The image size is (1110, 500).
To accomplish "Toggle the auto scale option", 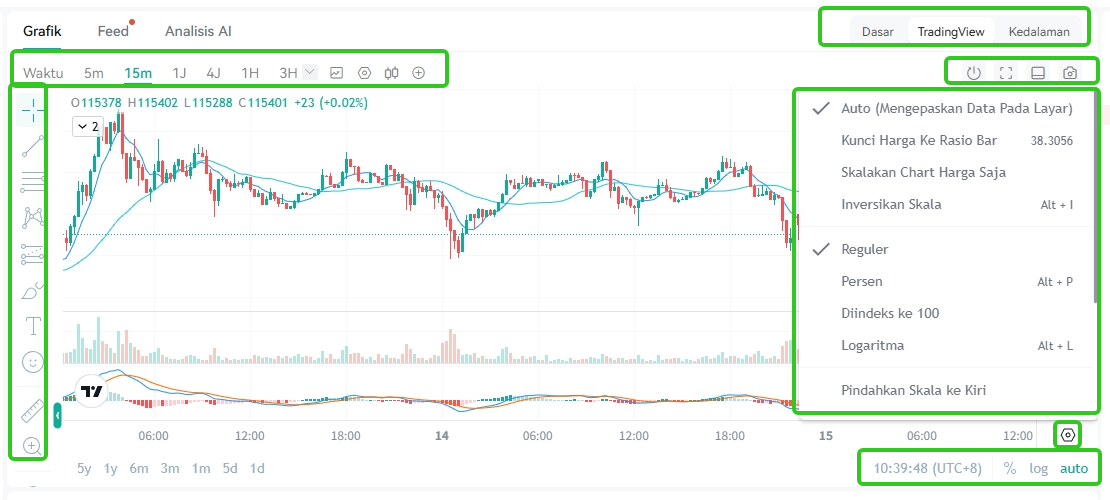I will [x=1073, y=468].
